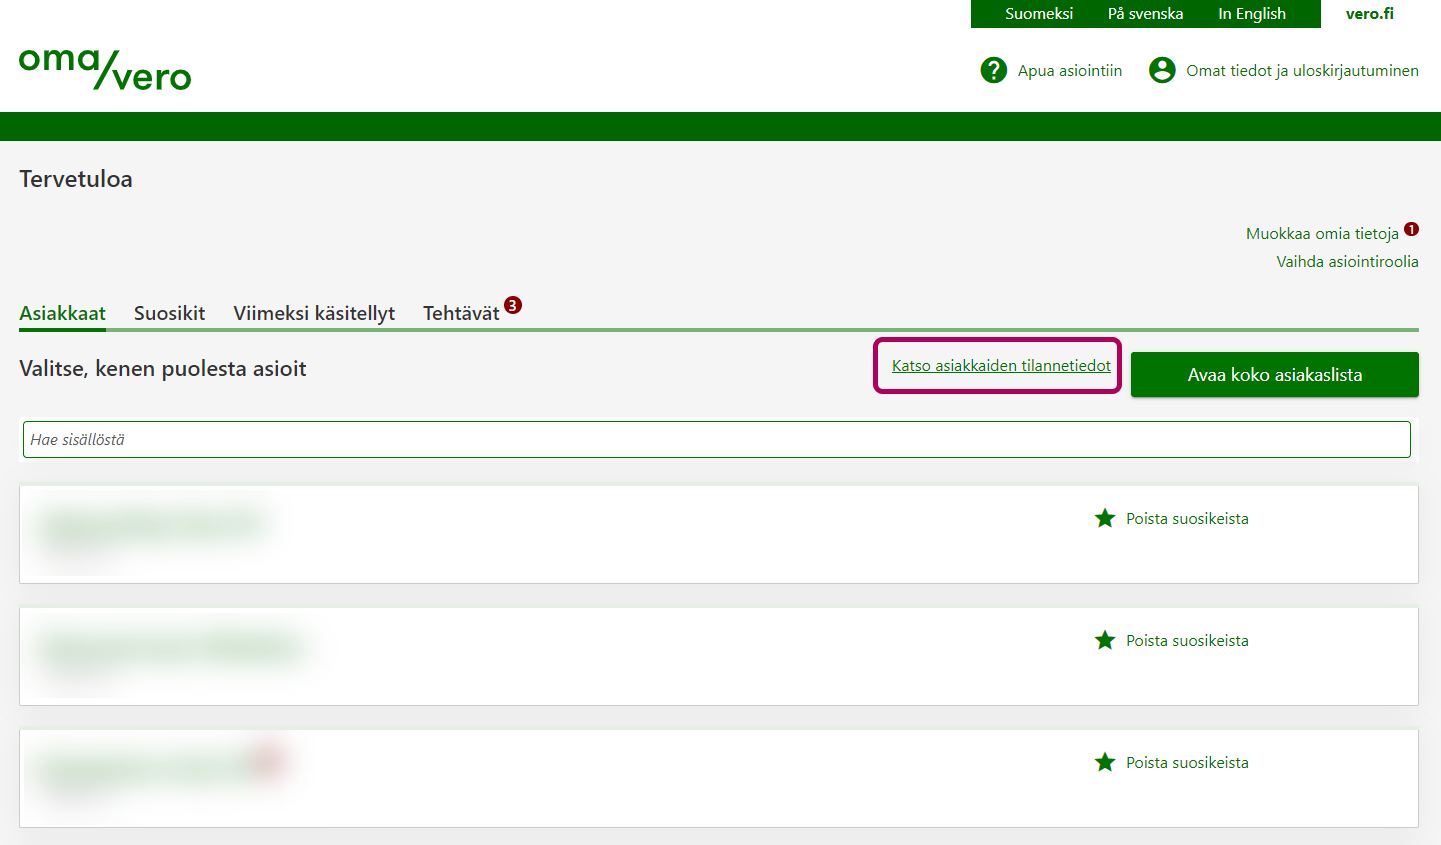Click Muokkaa omia tietoja link

click(x=1322, y=233)
